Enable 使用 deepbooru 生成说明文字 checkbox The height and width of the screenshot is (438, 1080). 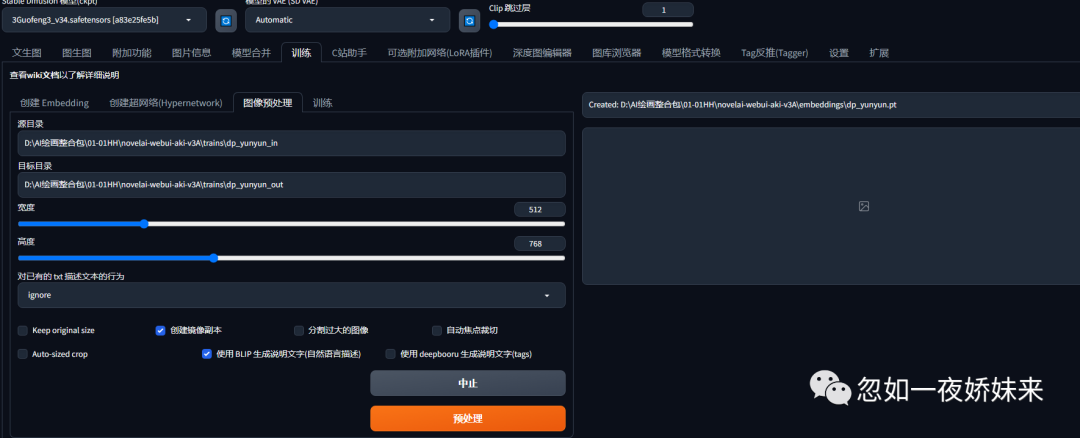click(x=391, y=354)
